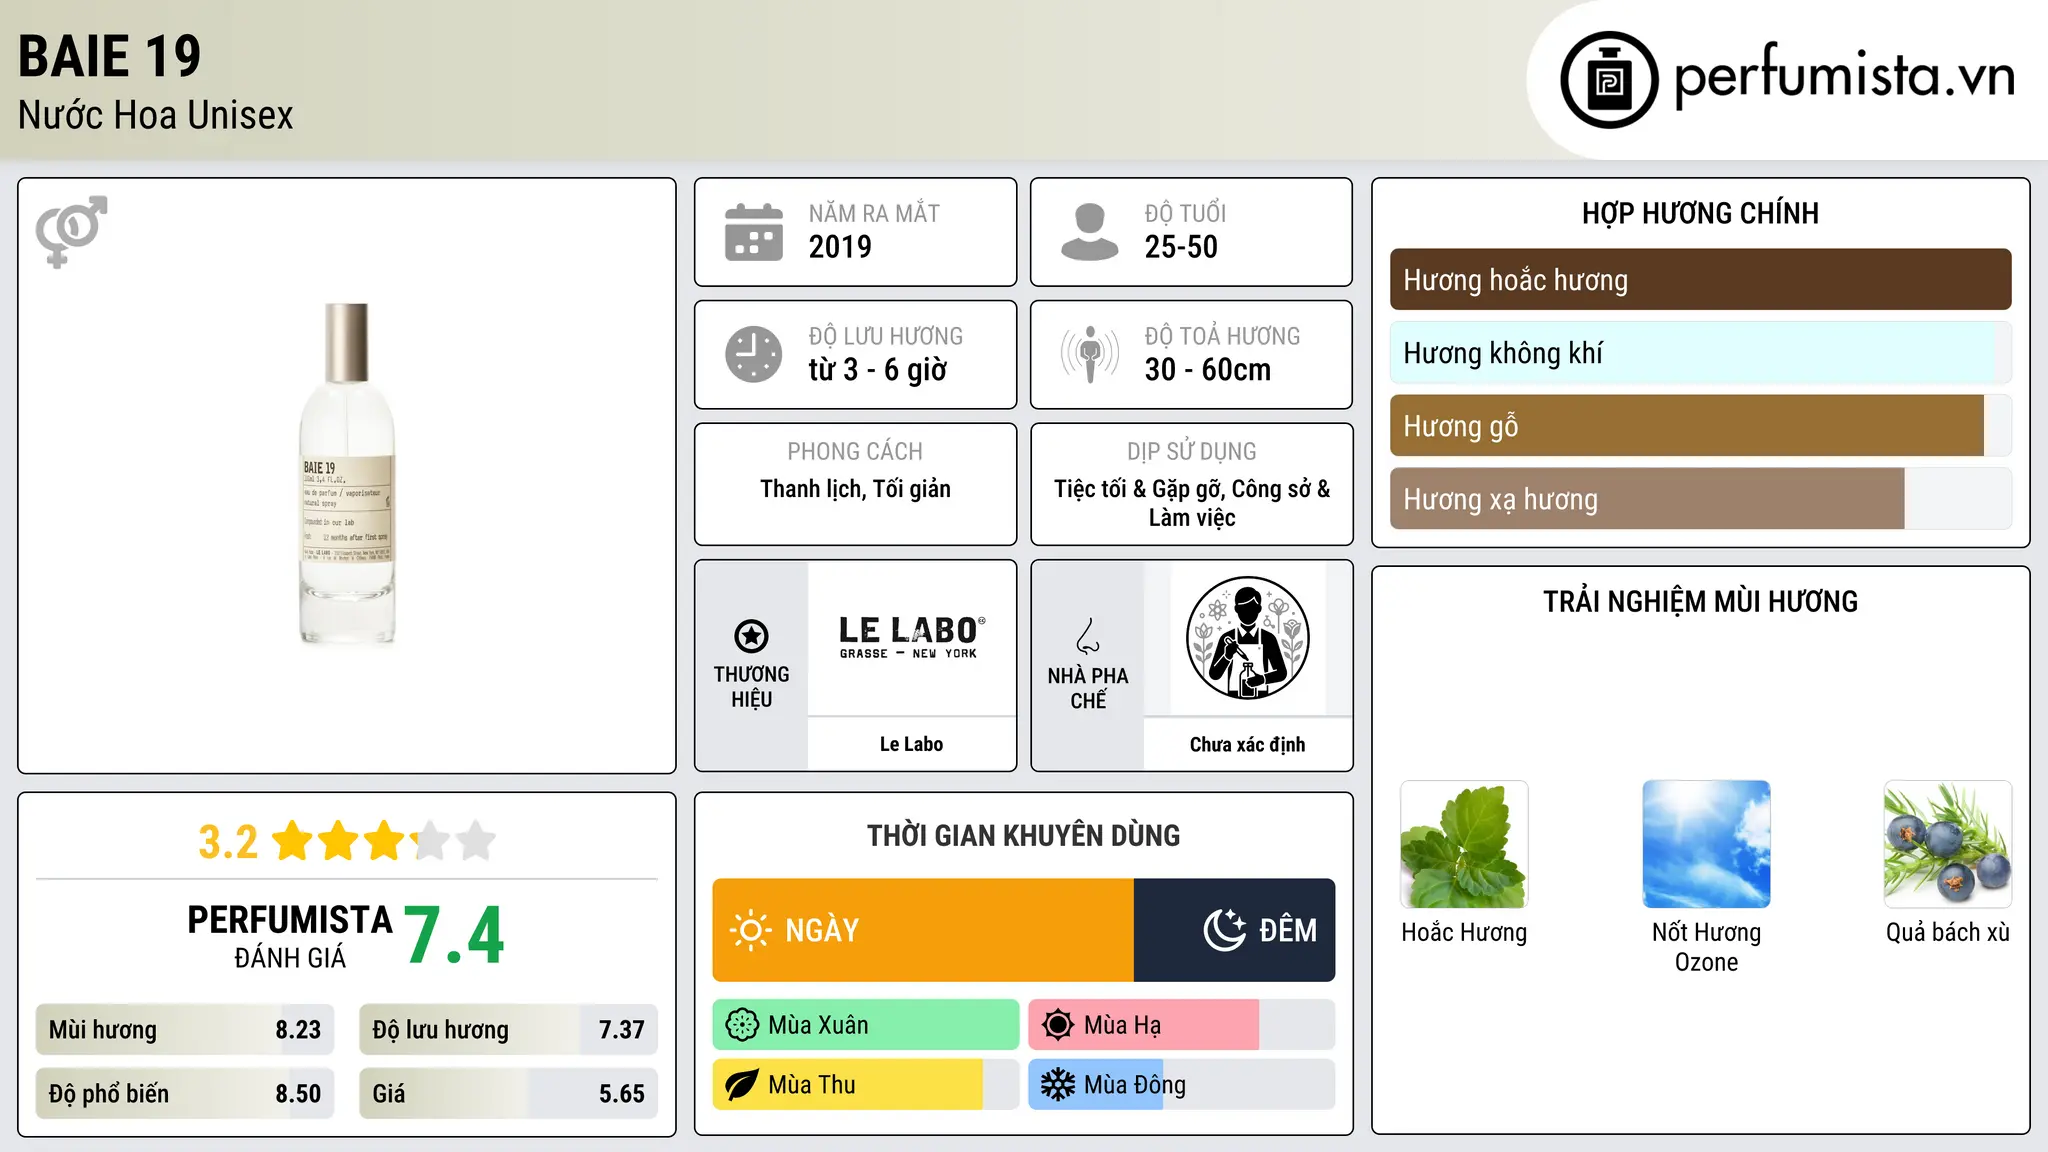Click the star badge icon above Thương hiệu

click(x=751, y=636)
